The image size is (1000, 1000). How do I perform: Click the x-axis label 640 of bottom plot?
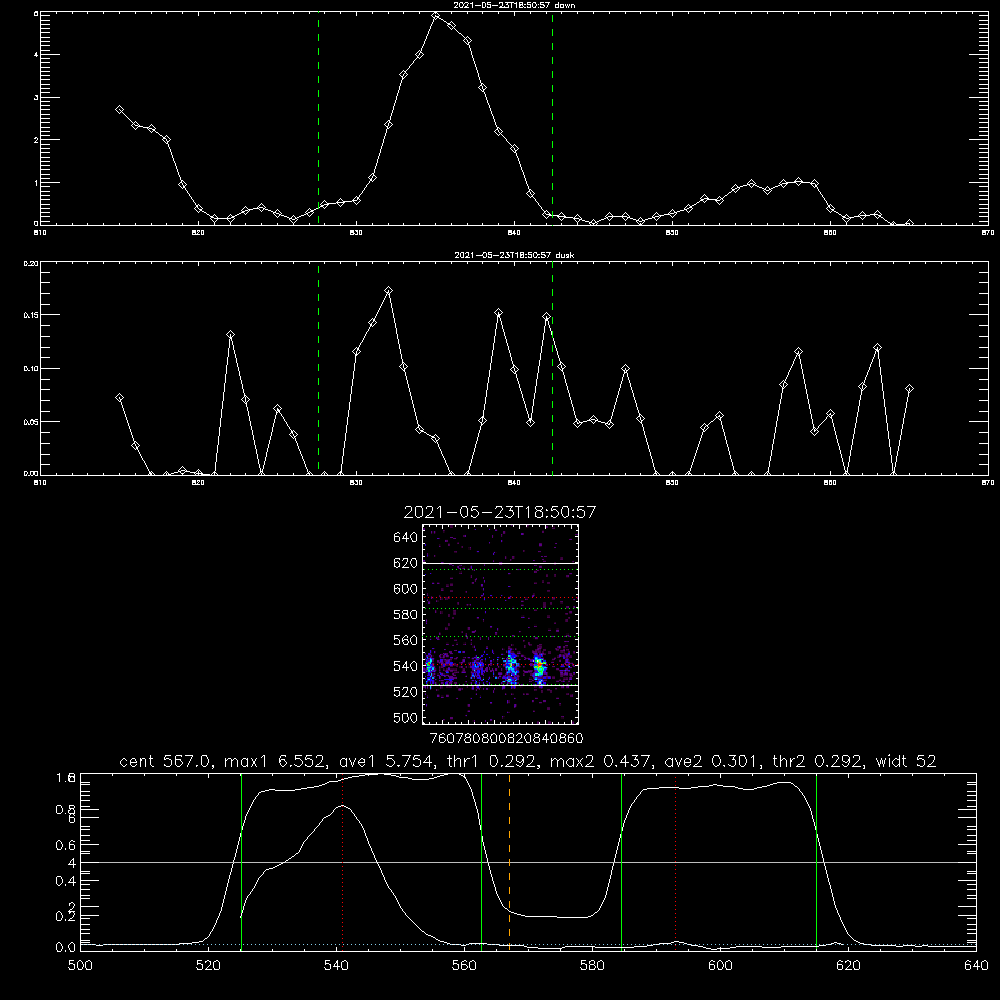pos(976,966)
